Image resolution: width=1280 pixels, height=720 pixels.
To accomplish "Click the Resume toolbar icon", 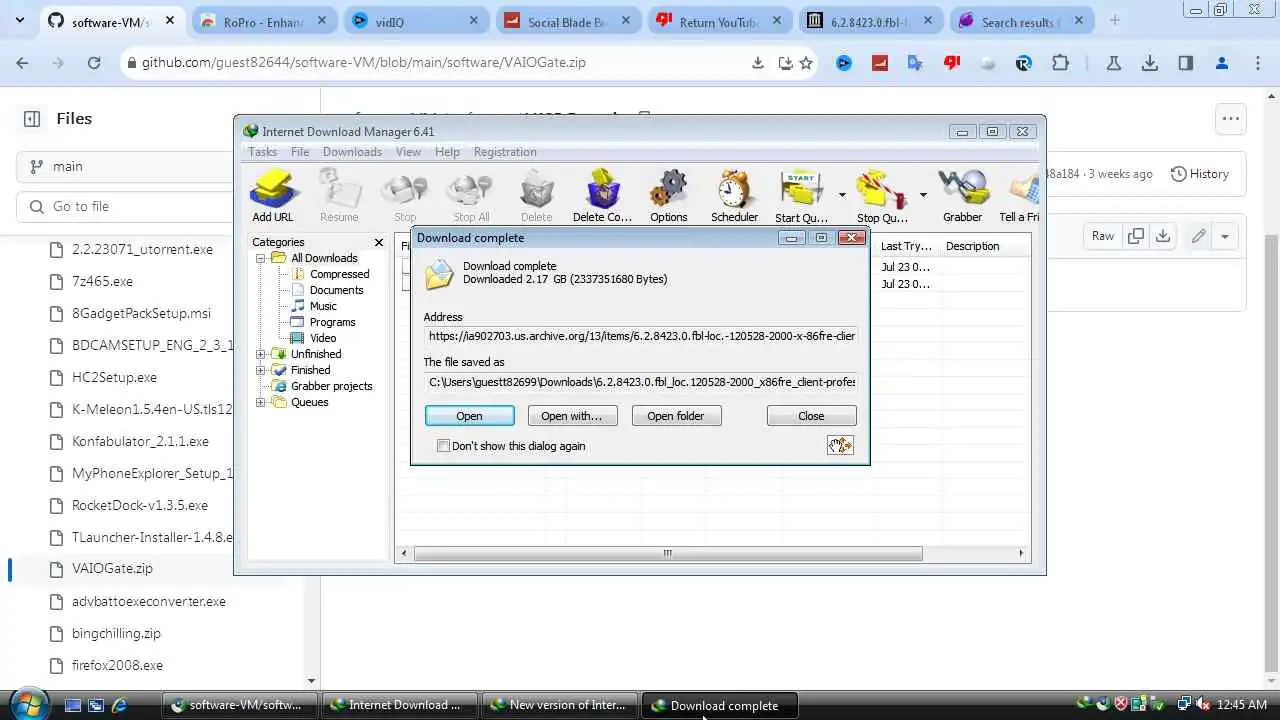I will 339,196.
